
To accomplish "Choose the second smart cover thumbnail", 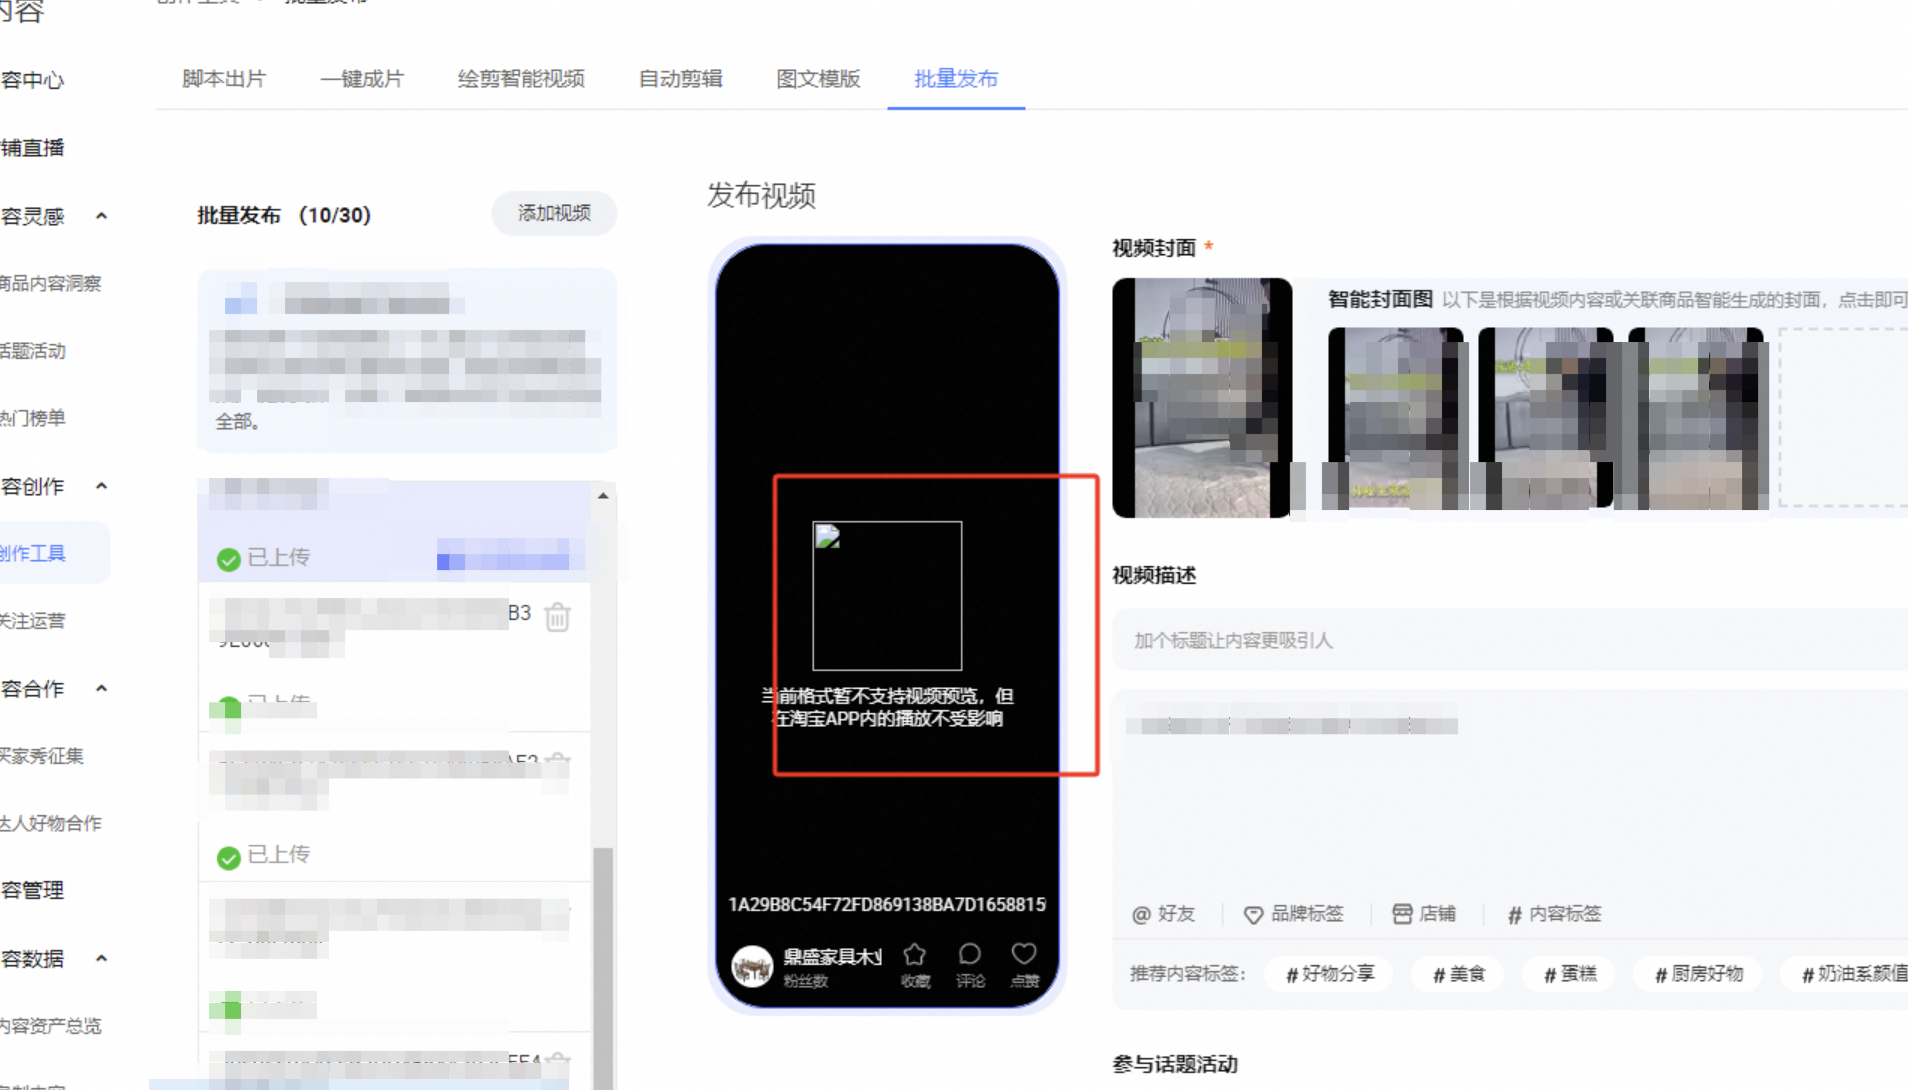I will 1546,418.
